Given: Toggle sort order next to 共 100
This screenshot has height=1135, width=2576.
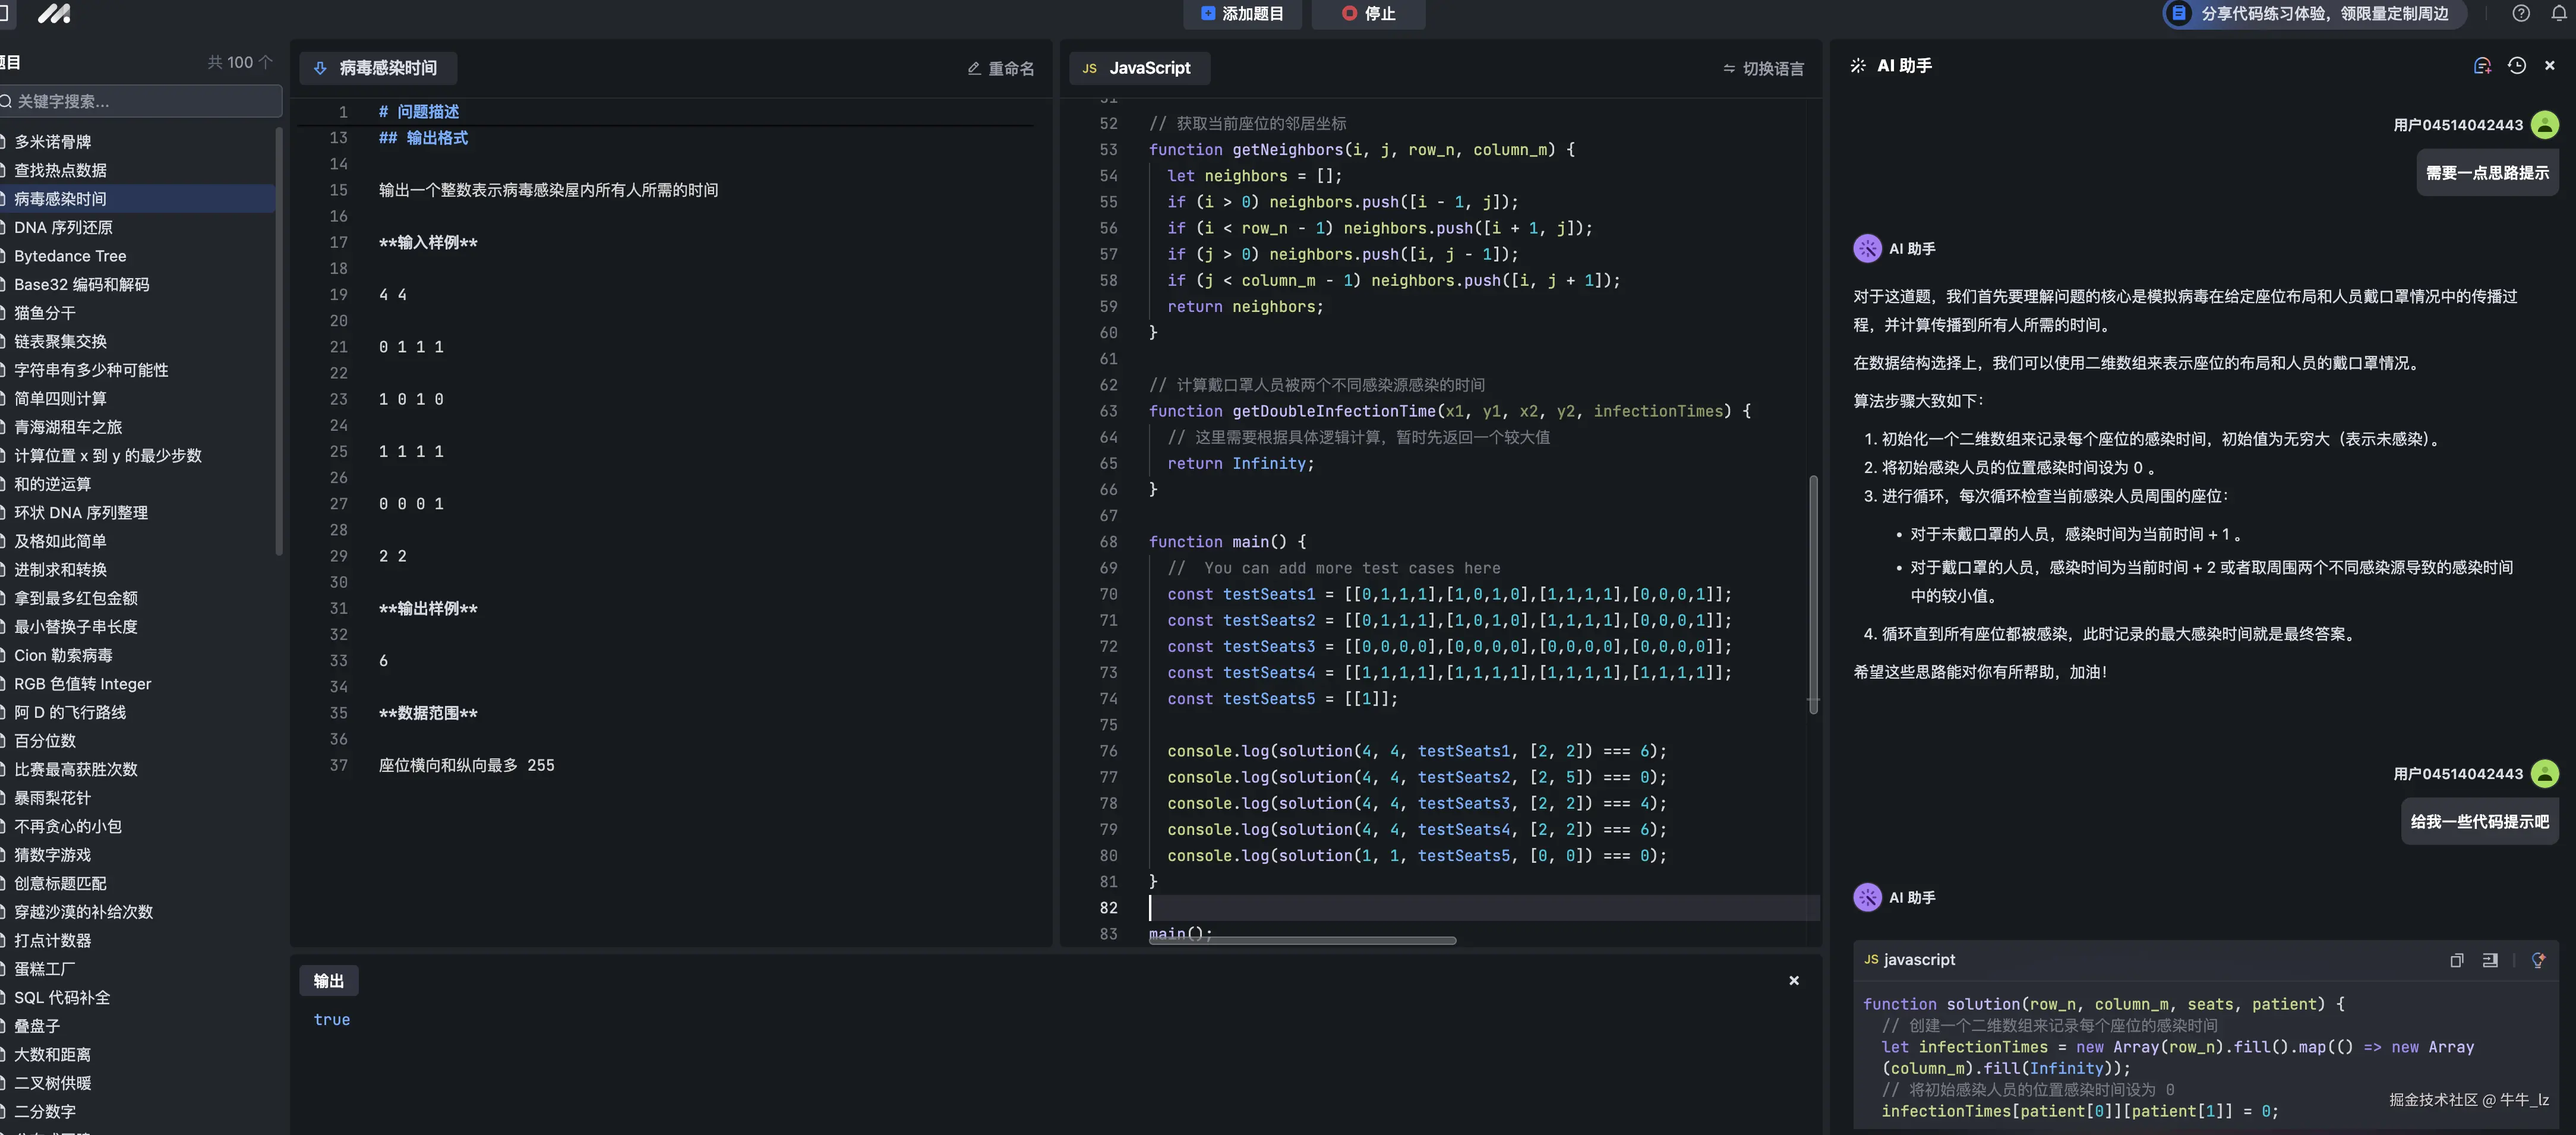Looking at the screenshot, I should click(265, 62).
